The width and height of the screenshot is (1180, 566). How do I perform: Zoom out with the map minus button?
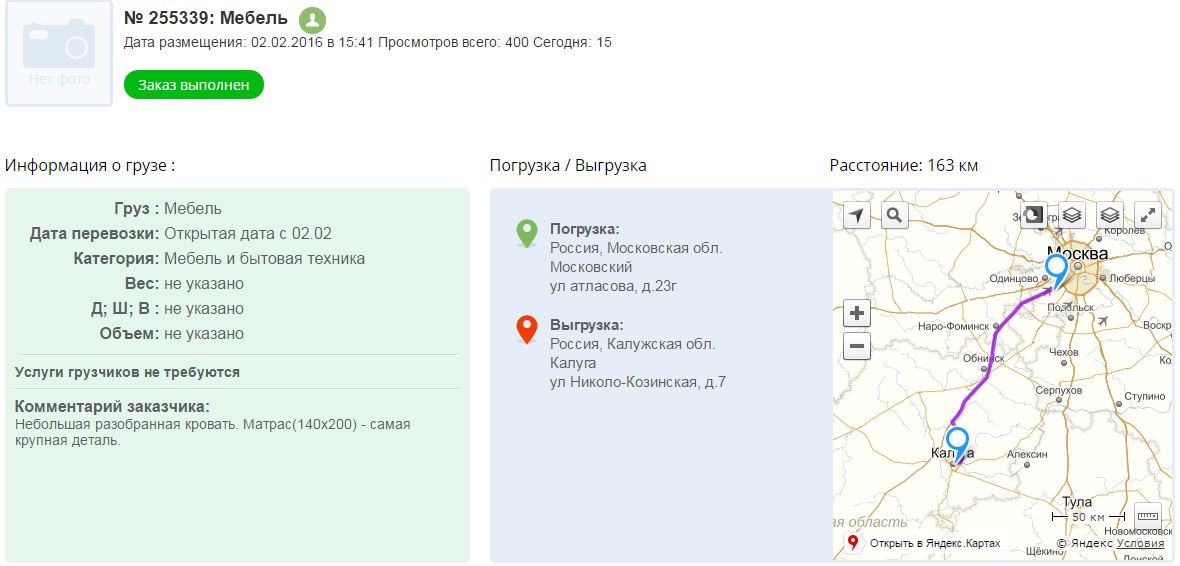tap(857, 347)
